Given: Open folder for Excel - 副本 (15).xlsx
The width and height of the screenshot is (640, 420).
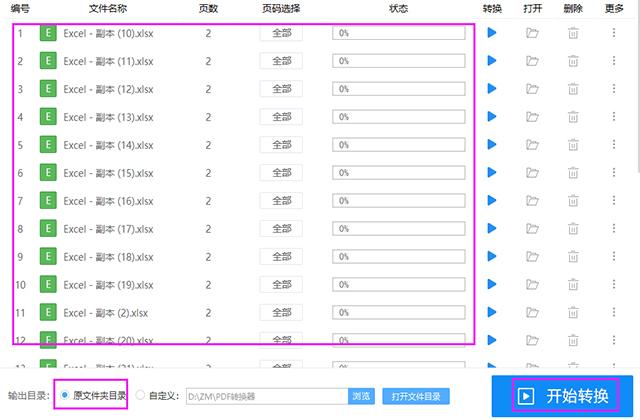Looking at the screenshot, I should click(x=532, y=173).
